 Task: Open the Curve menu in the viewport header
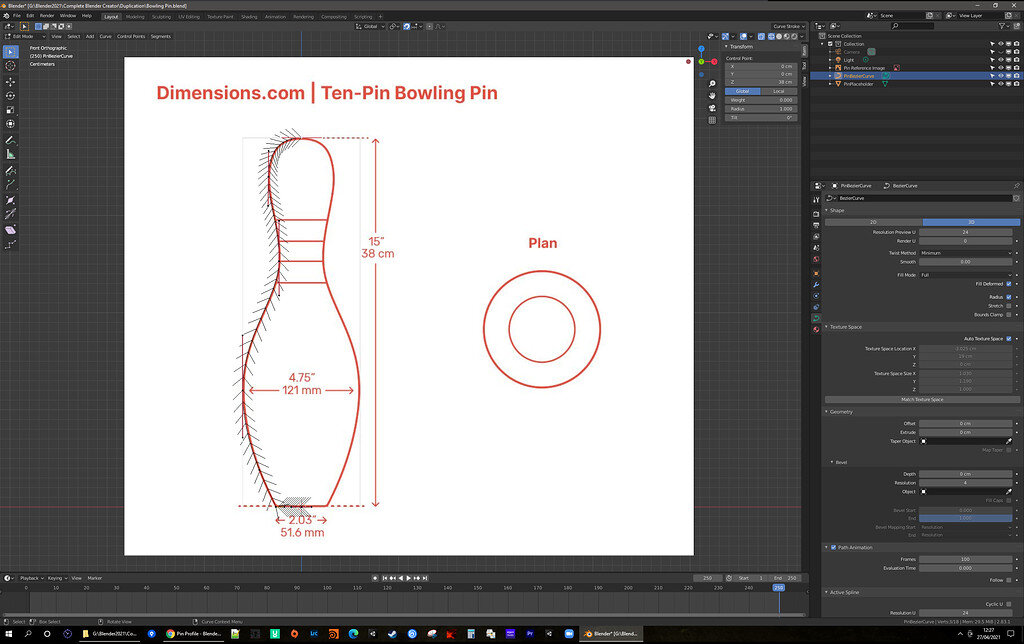click(106, 36)
